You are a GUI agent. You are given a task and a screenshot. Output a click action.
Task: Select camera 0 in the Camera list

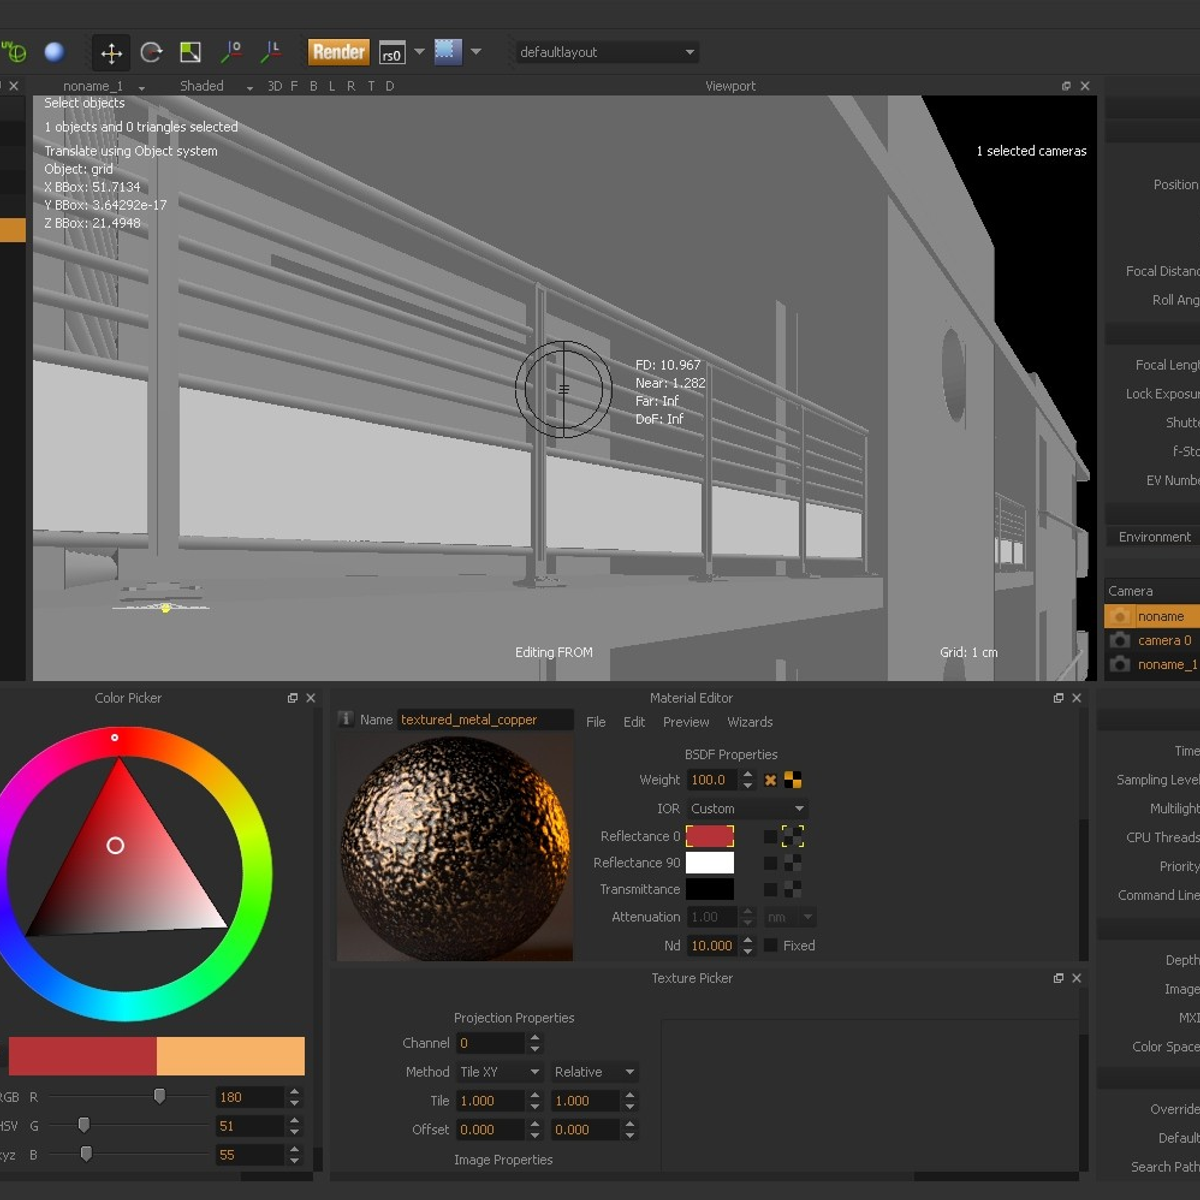point(1164,640)
